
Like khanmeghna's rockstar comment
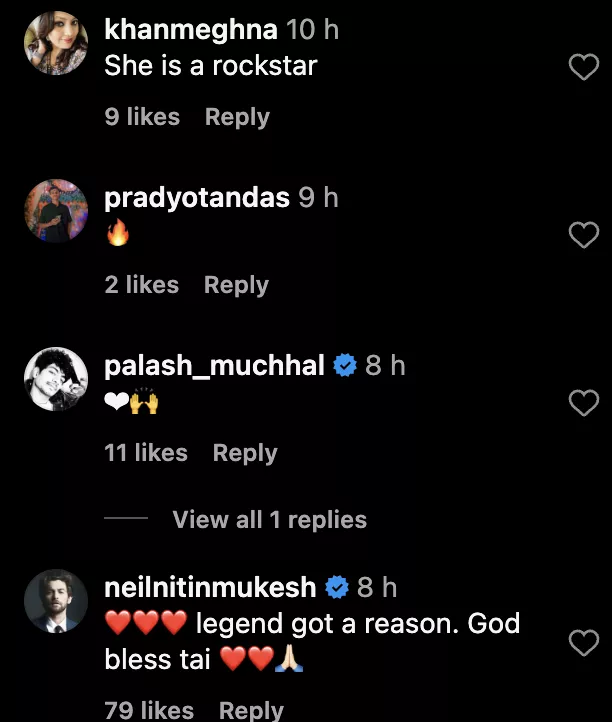click(x=583, y=67)
